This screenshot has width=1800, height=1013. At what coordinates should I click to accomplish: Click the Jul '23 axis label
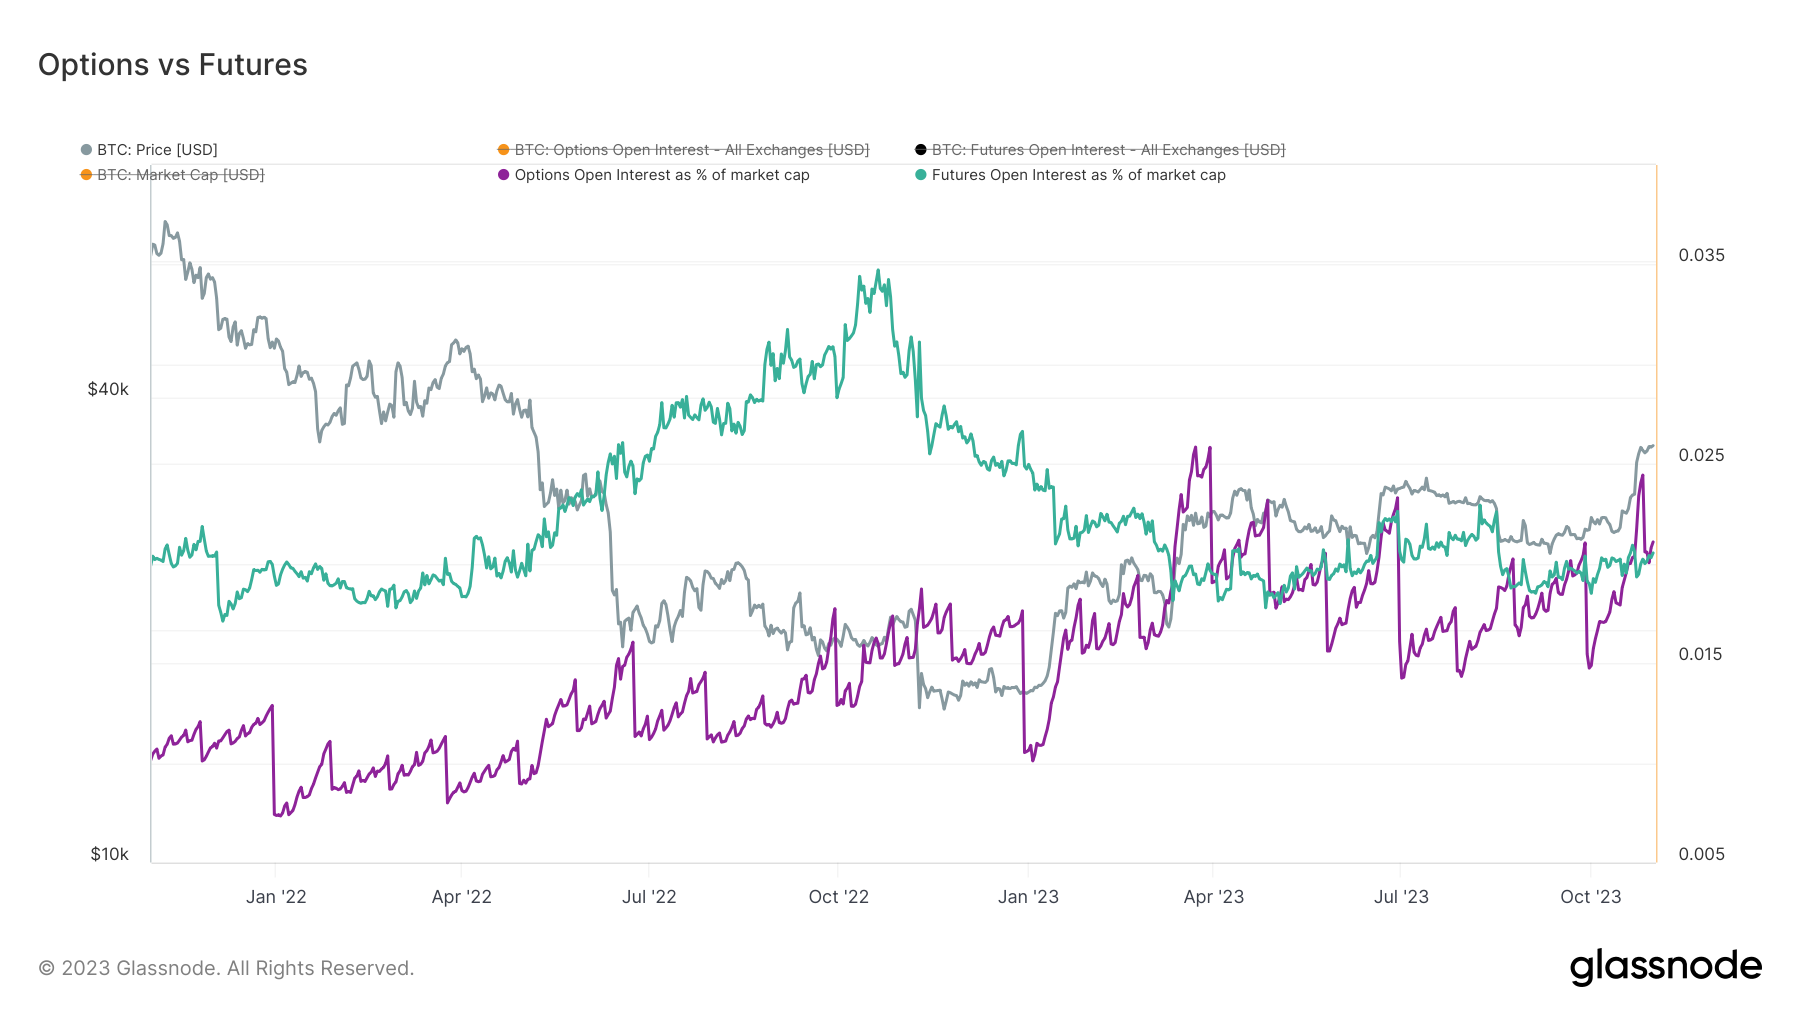[x=1401, y=897]
